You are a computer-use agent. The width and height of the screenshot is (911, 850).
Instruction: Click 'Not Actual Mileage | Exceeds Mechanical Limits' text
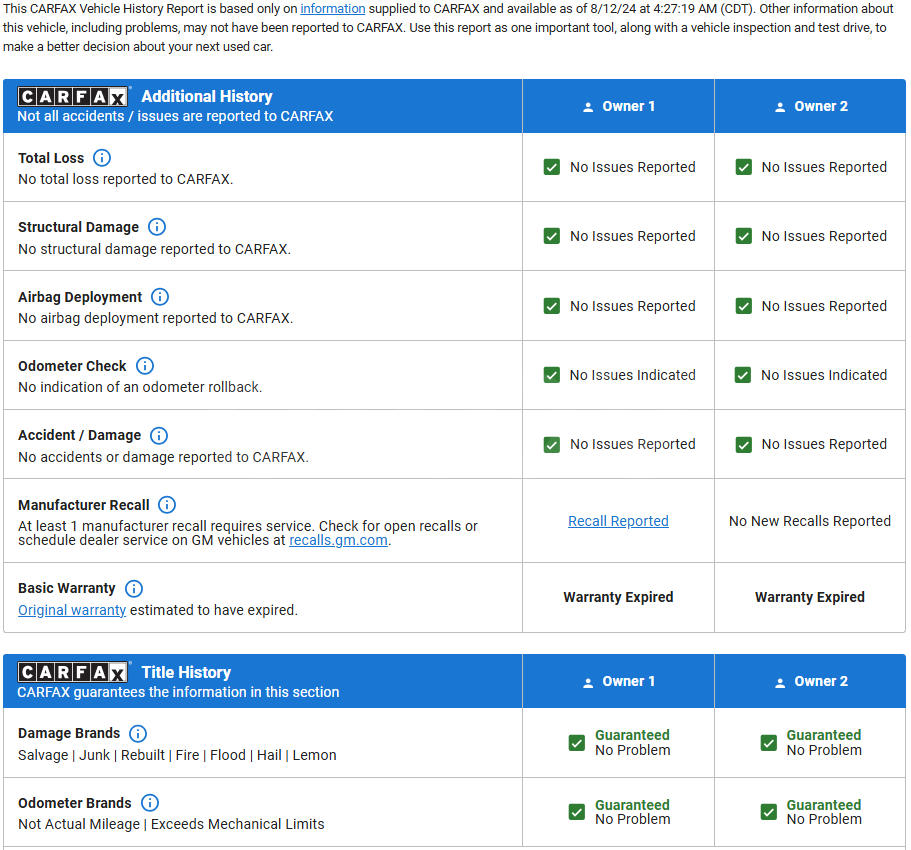[171, 824]
